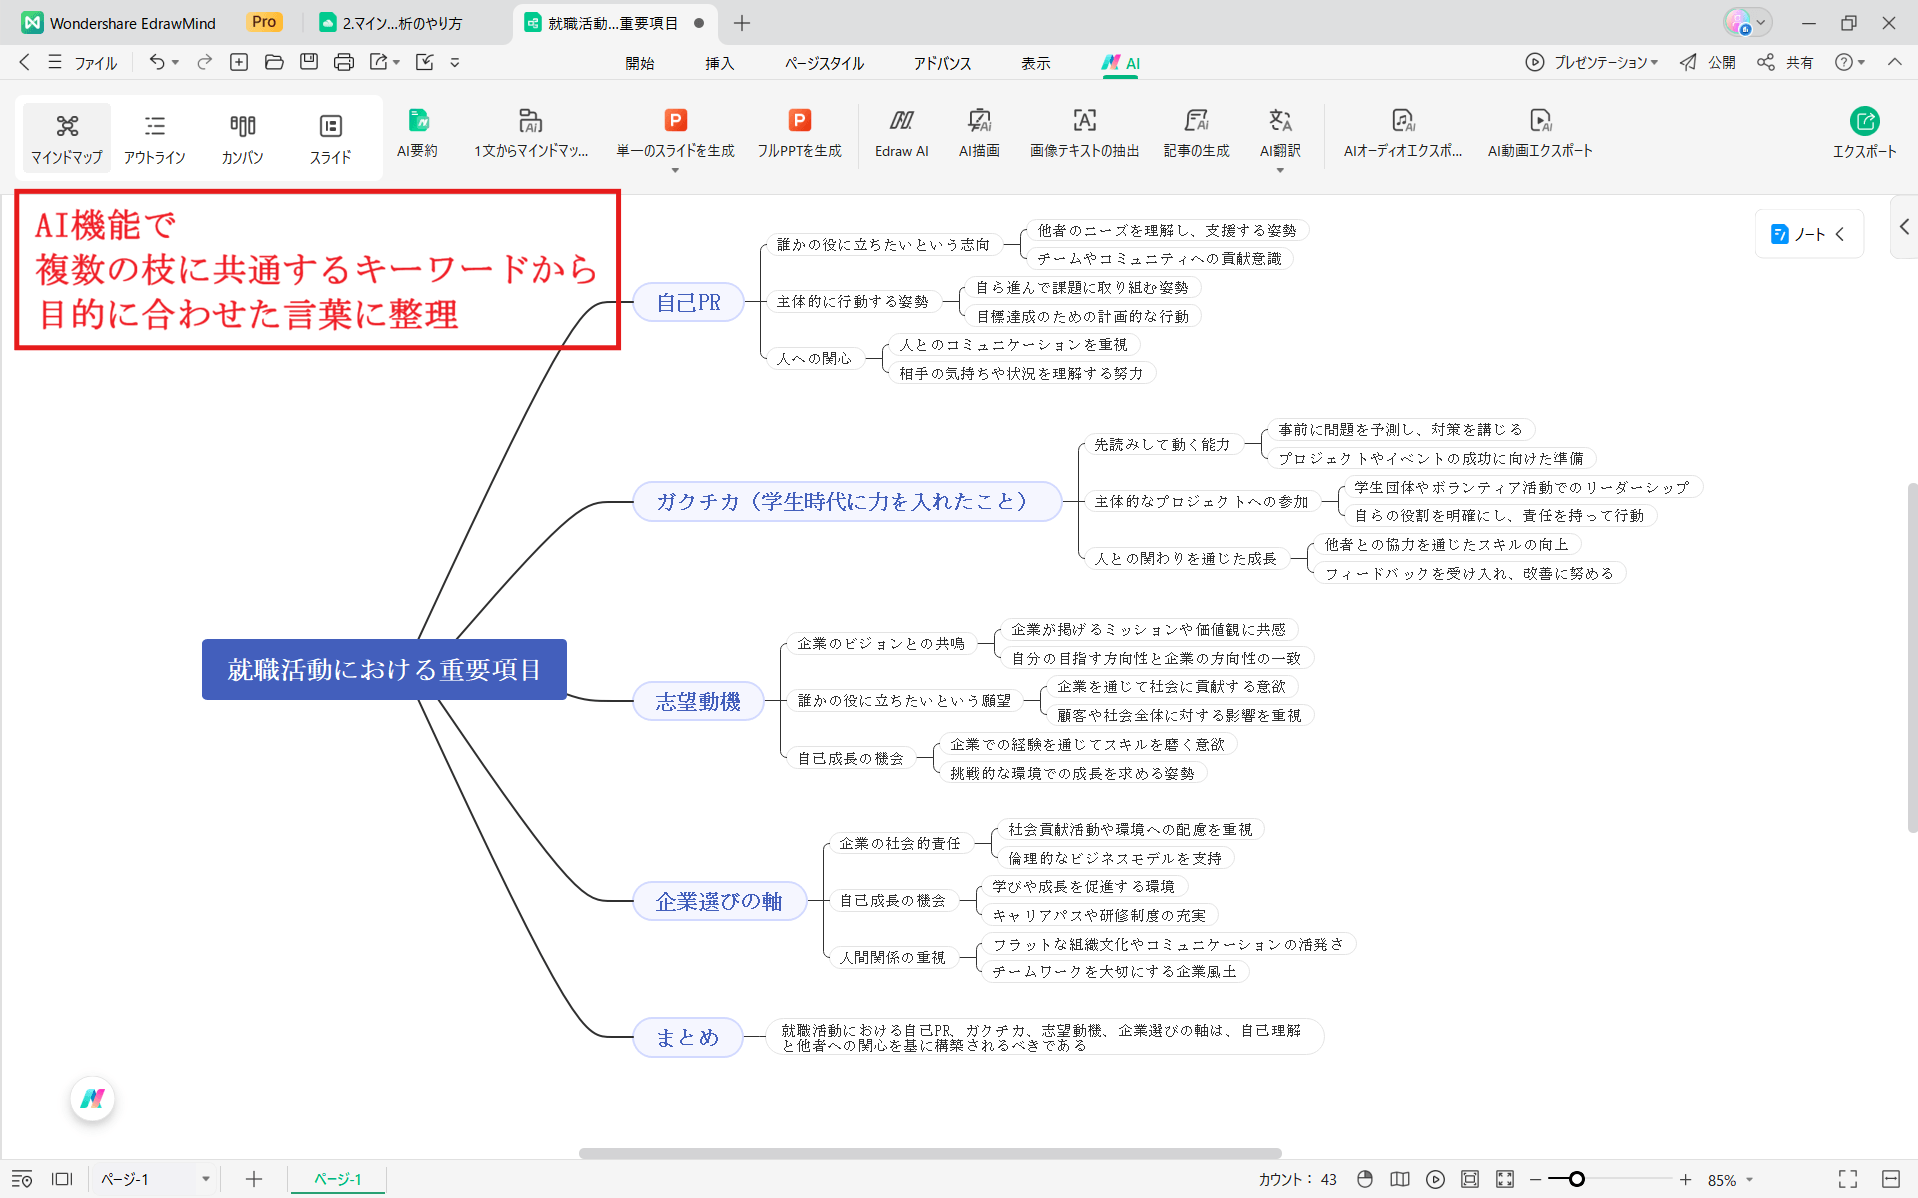Viewport: 1918px width, 1198px height.
Task: Move the zoom slider handle
Action: click(x=1577, y=1179)
